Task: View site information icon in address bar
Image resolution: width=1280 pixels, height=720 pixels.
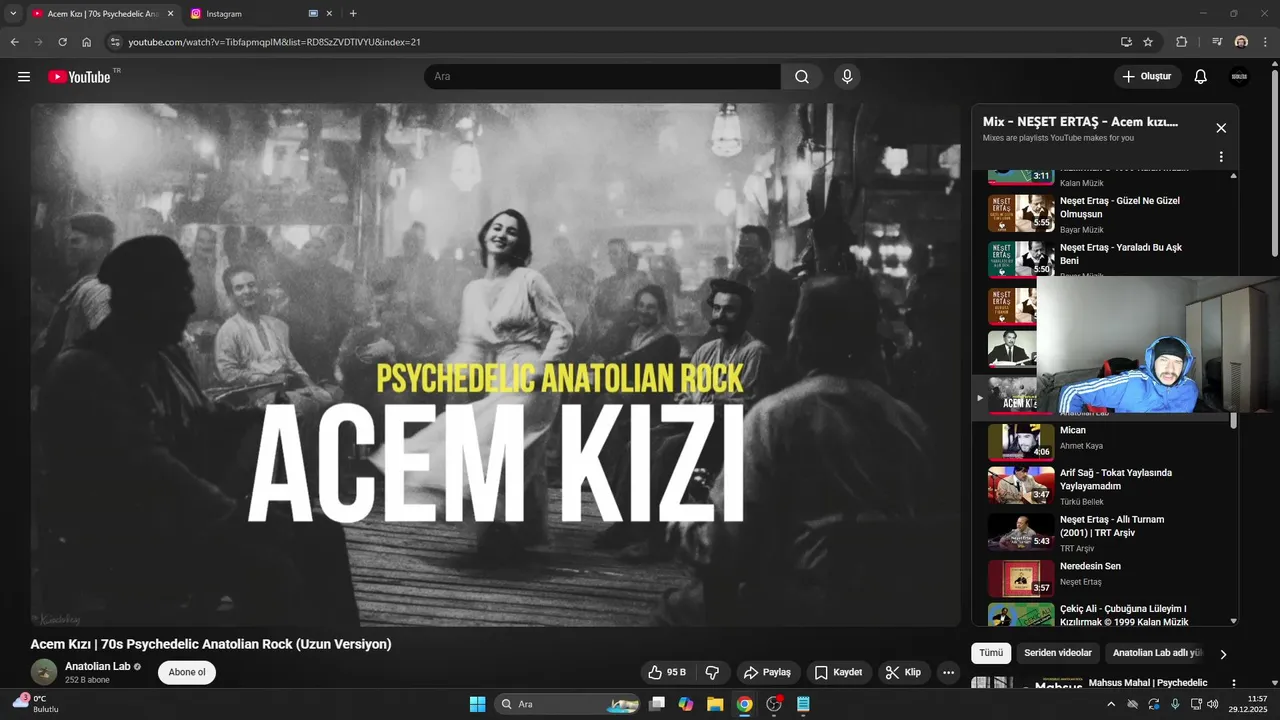Action: coord(115,42)
